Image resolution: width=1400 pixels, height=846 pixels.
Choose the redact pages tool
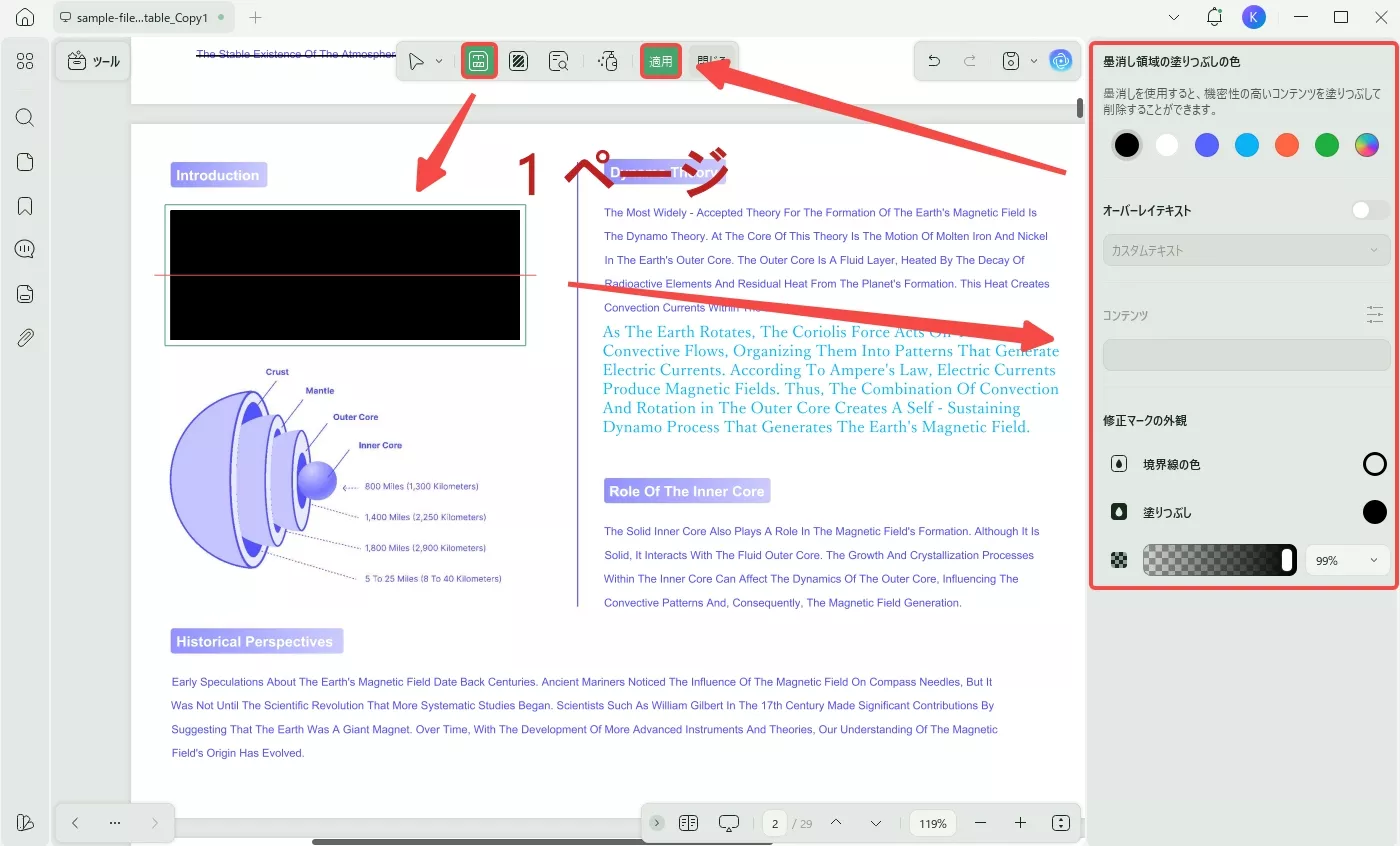coord(518,62)
